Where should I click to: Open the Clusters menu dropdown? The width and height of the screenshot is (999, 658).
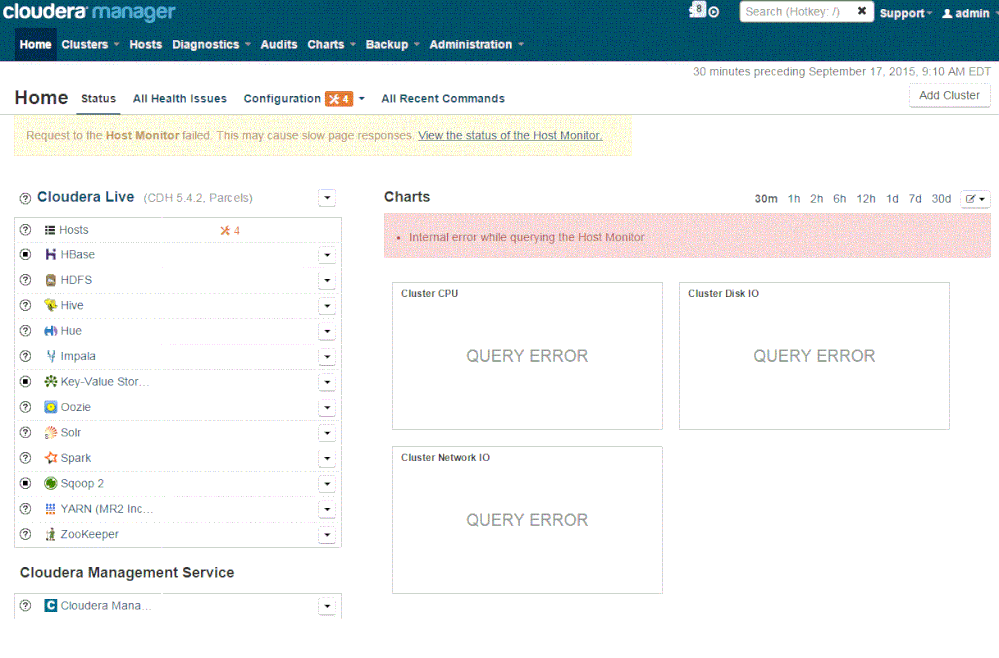click(x=90, y=44)
